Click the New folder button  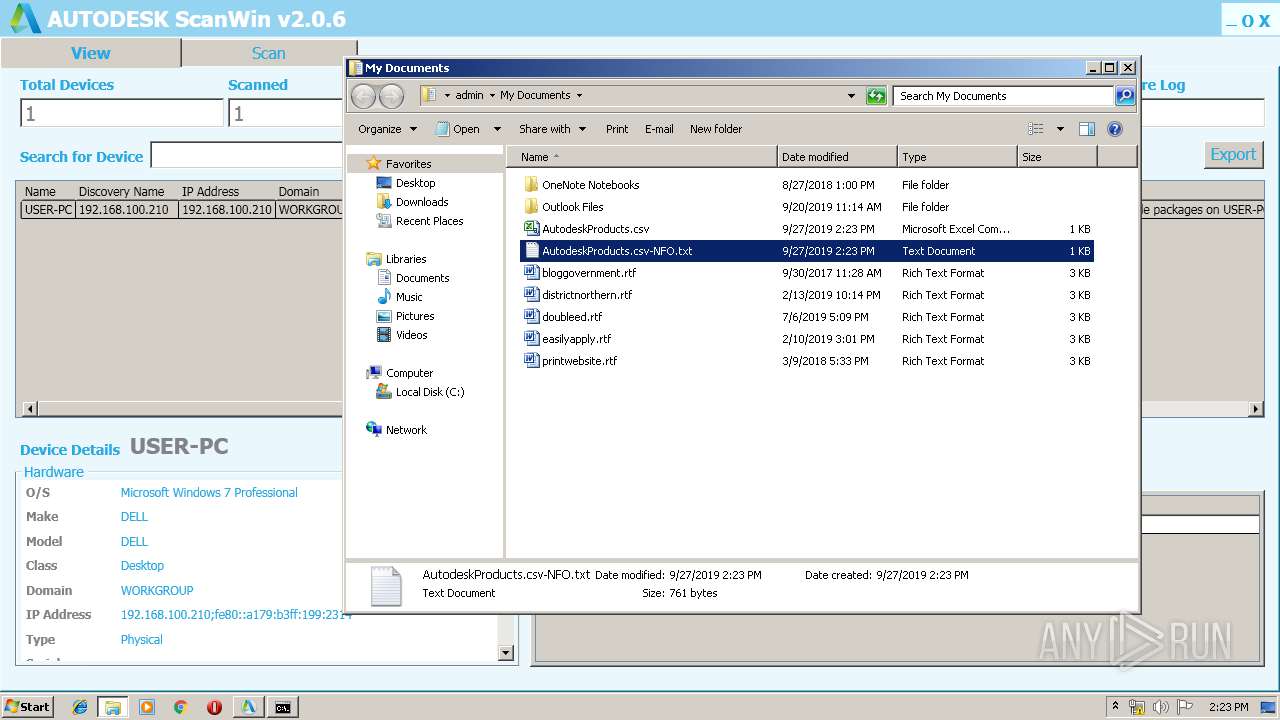click(716, 129)
